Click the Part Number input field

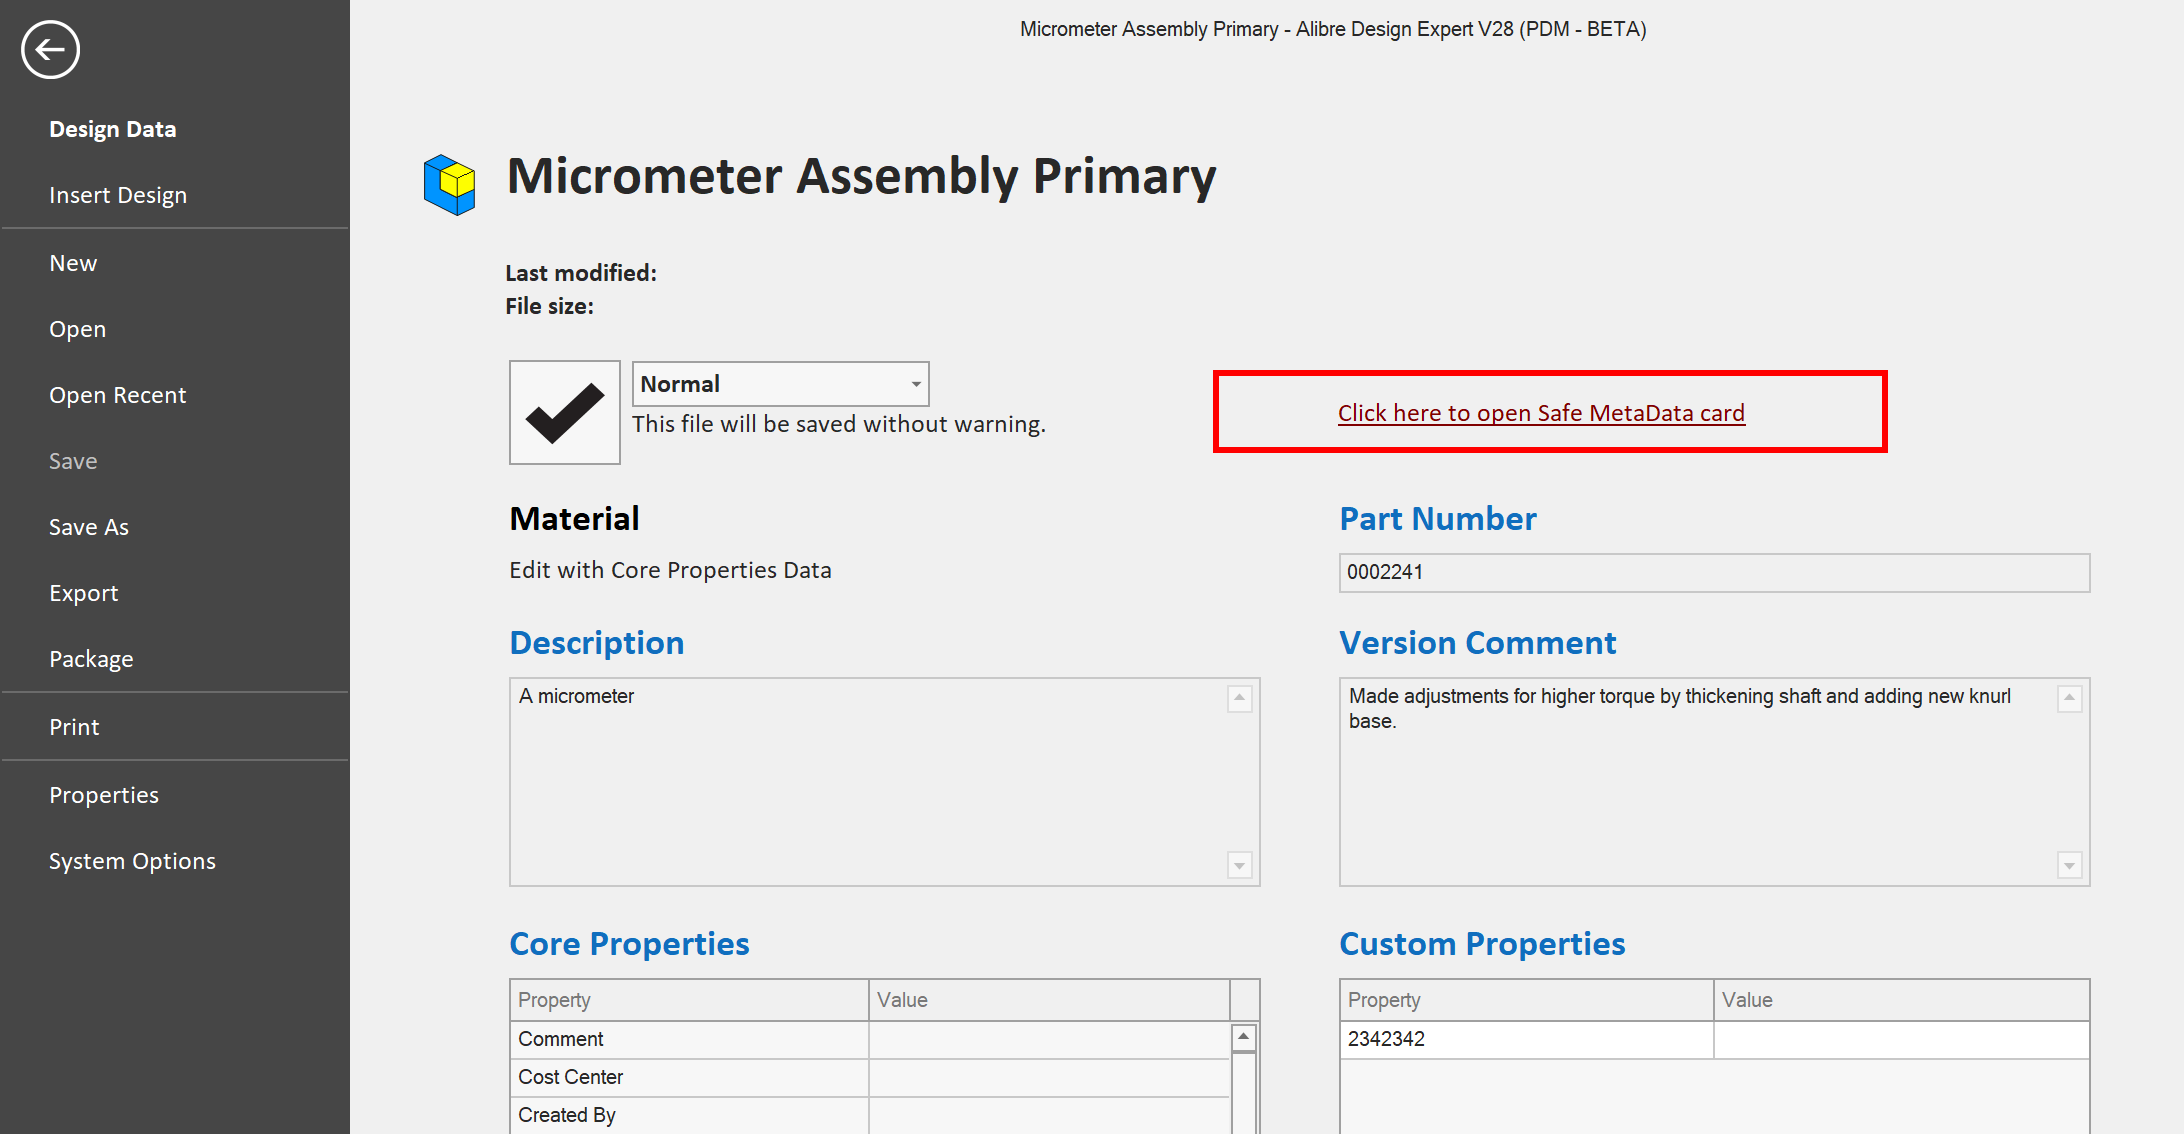click(1714, 572)
